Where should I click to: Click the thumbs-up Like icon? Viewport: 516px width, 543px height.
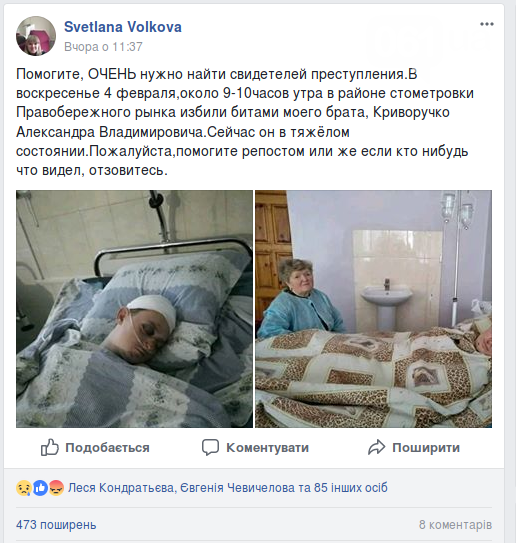pyautogui.click(x=50, y=447)
